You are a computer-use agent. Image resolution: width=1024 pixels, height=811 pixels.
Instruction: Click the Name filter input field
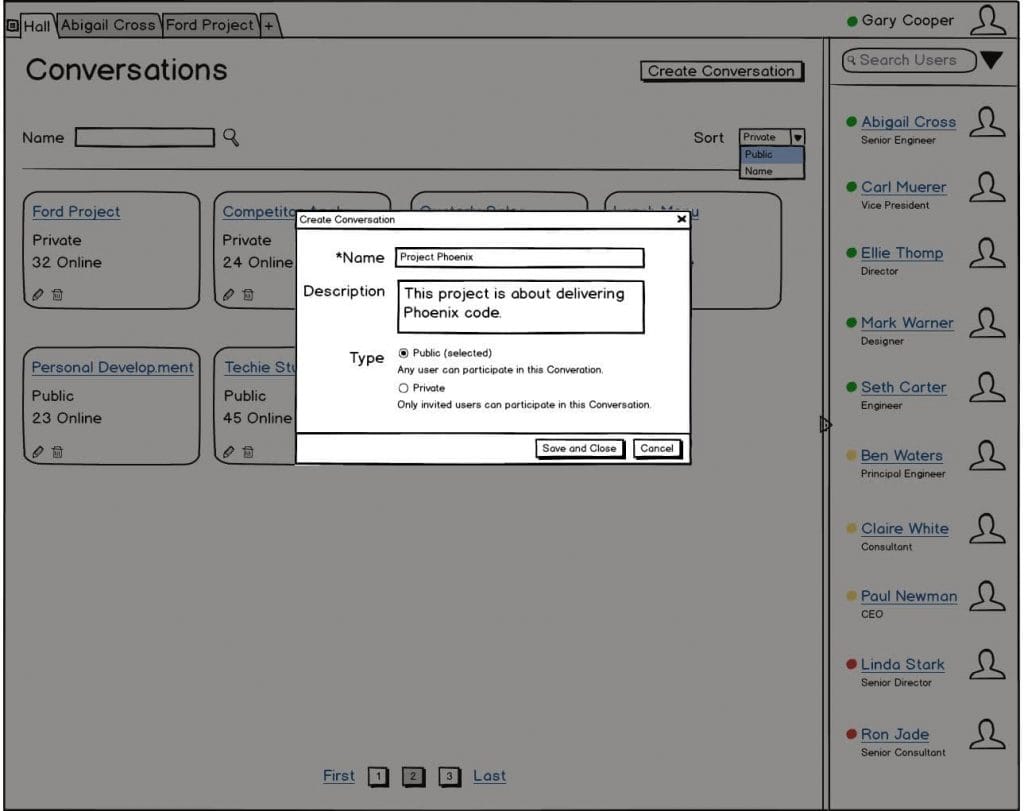(x=144, y=137)
